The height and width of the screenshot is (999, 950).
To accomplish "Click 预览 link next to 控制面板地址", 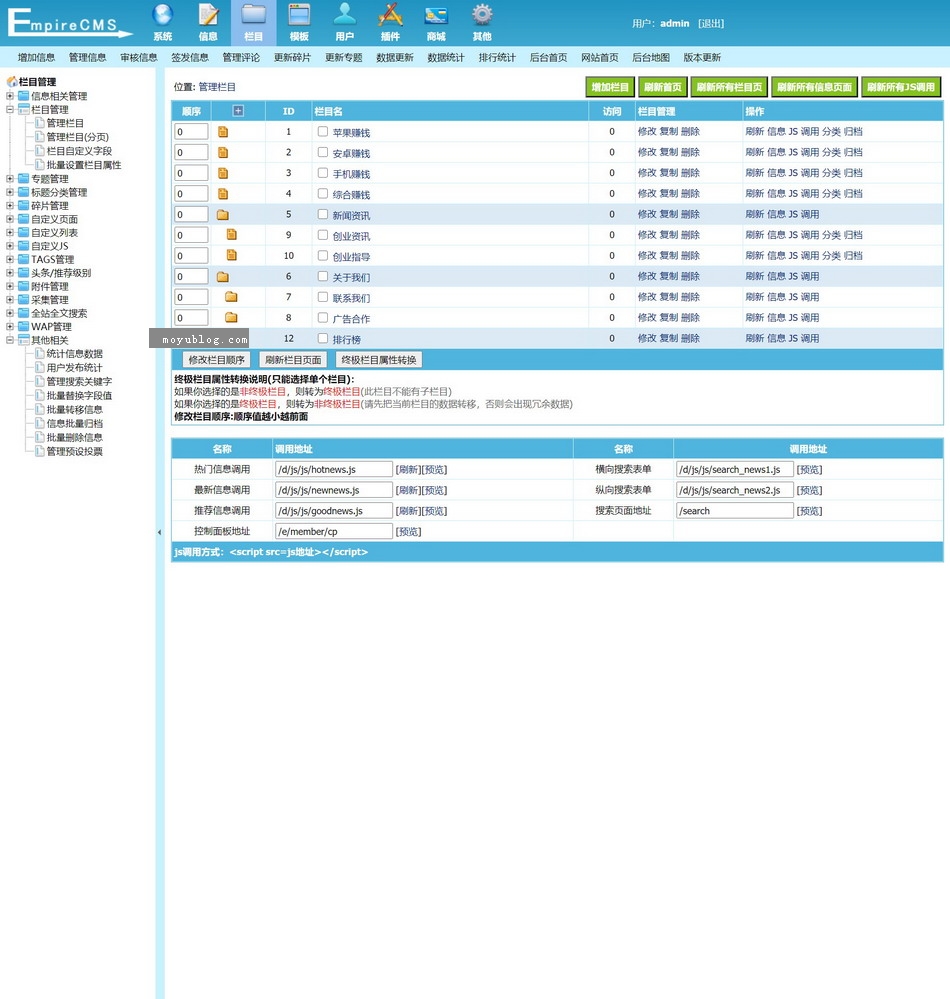I will pos(408,531).
